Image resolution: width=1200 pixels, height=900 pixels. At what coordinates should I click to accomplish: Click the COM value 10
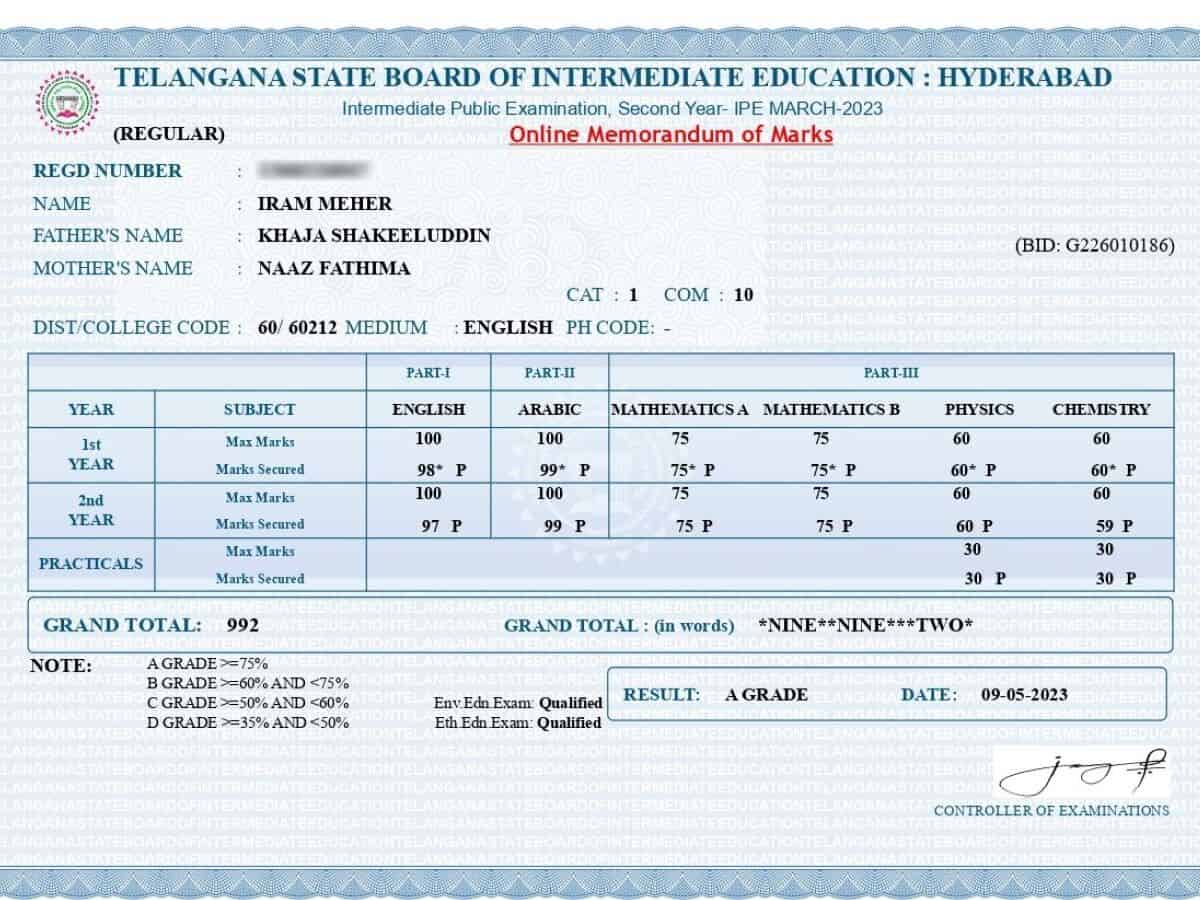tap(743, 295)
